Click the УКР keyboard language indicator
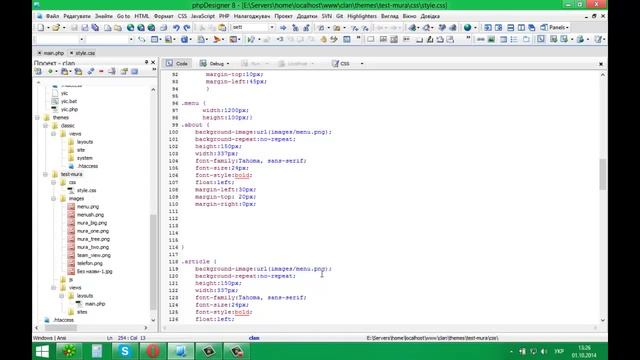 tap(559, 351)
